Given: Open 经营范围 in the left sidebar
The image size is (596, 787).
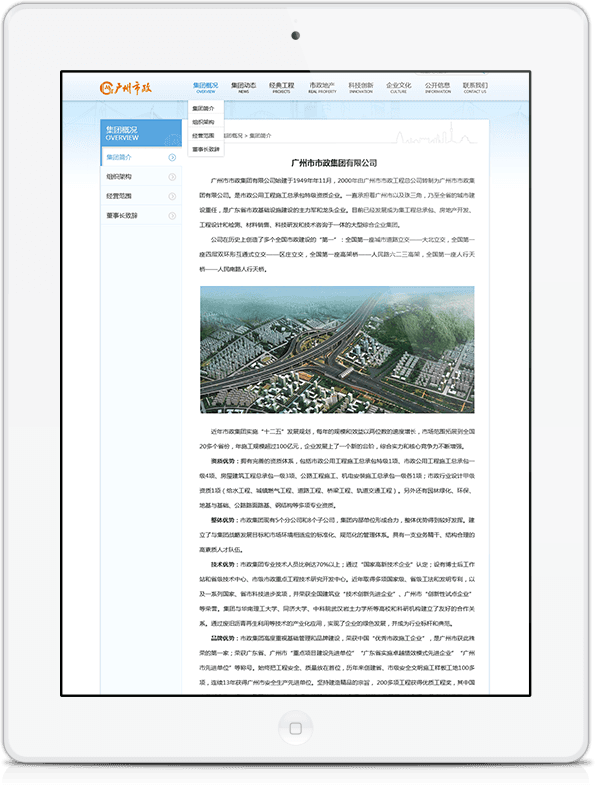Looking at the screenshot, I should click(141, 196).
